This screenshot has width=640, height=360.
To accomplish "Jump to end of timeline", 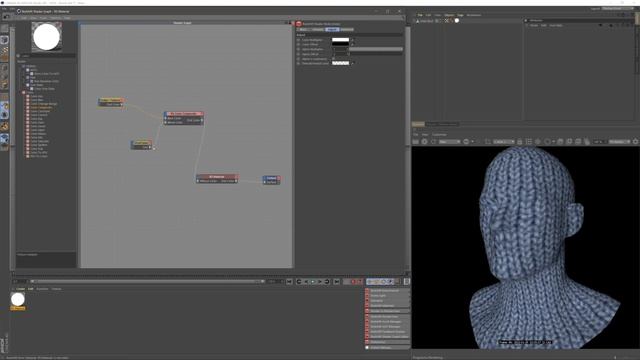I will pyautogui.click(x=337, y=282).
